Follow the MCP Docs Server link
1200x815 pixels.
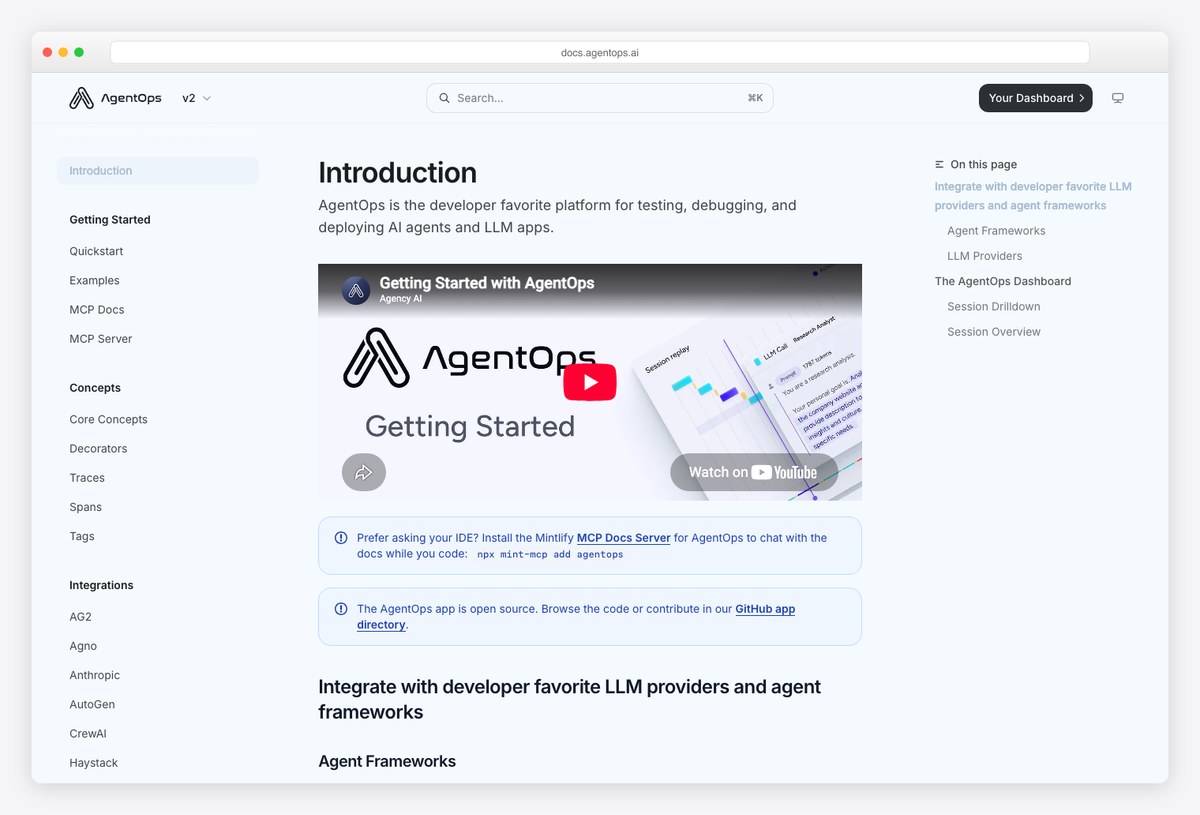pos(624,538)
